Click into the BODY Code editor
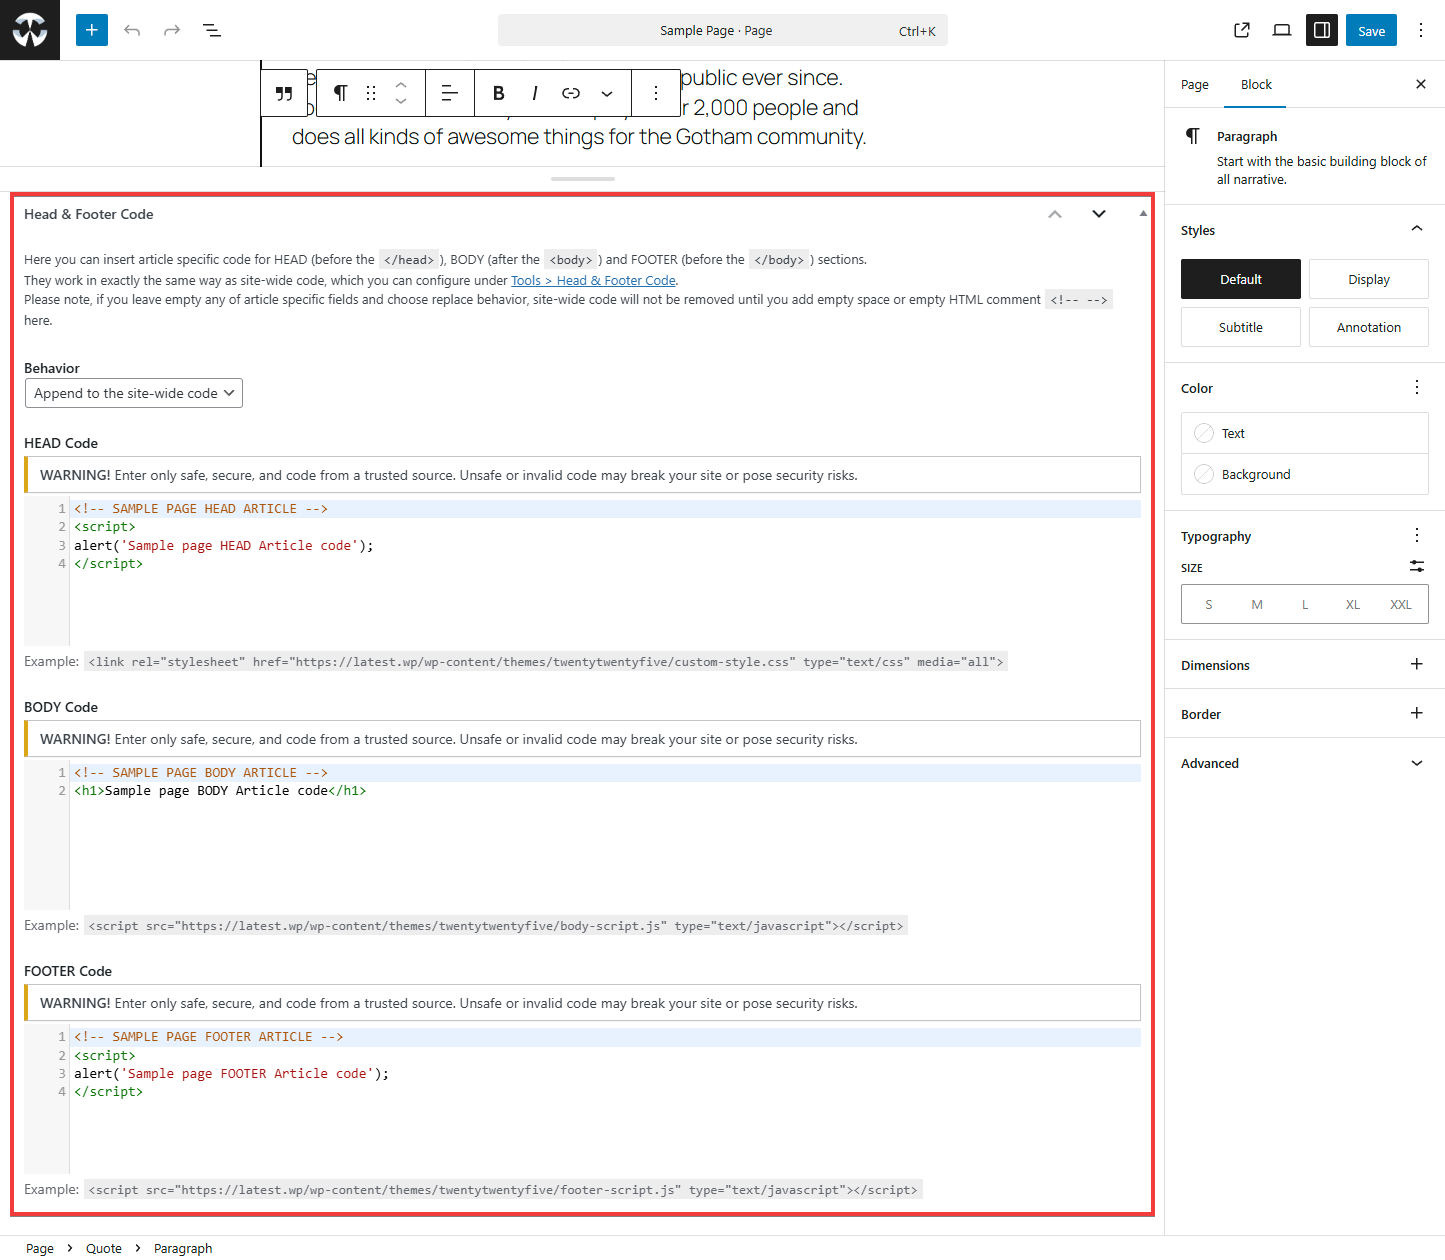Viewport: 1445px width, 1260px height. 582,836
